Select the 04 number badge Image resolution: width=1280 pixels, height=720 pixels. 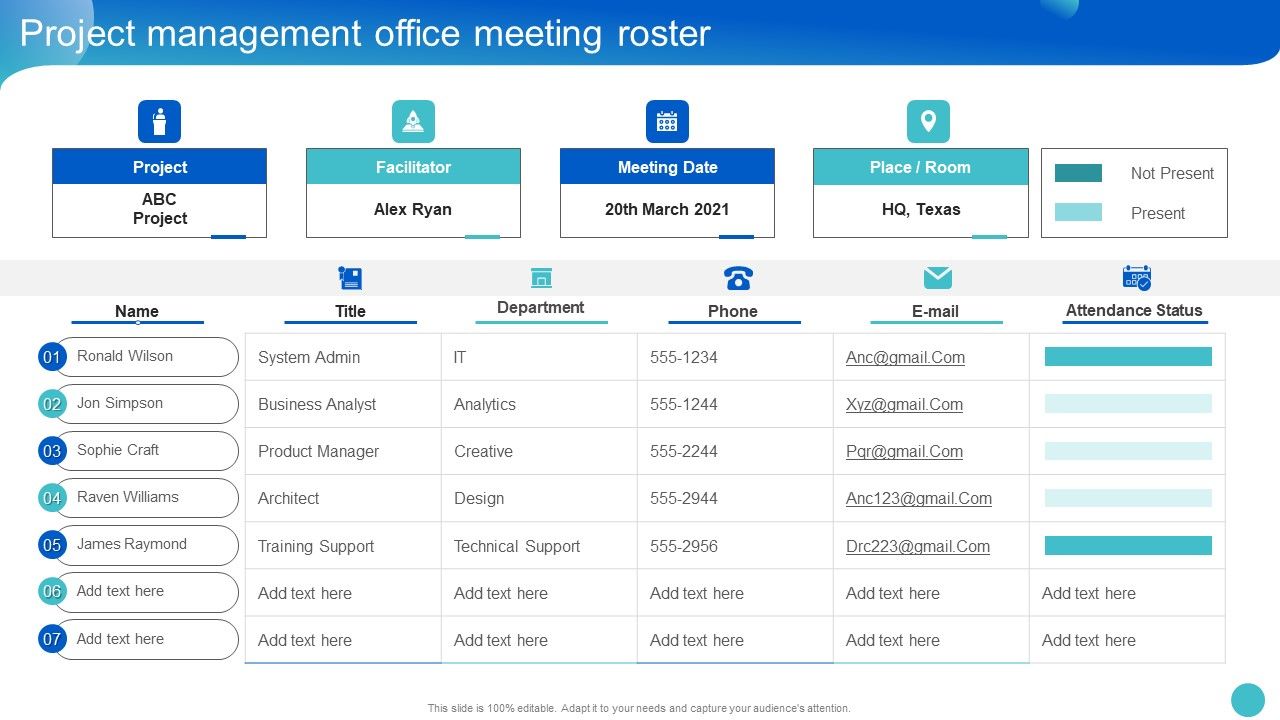52,498
